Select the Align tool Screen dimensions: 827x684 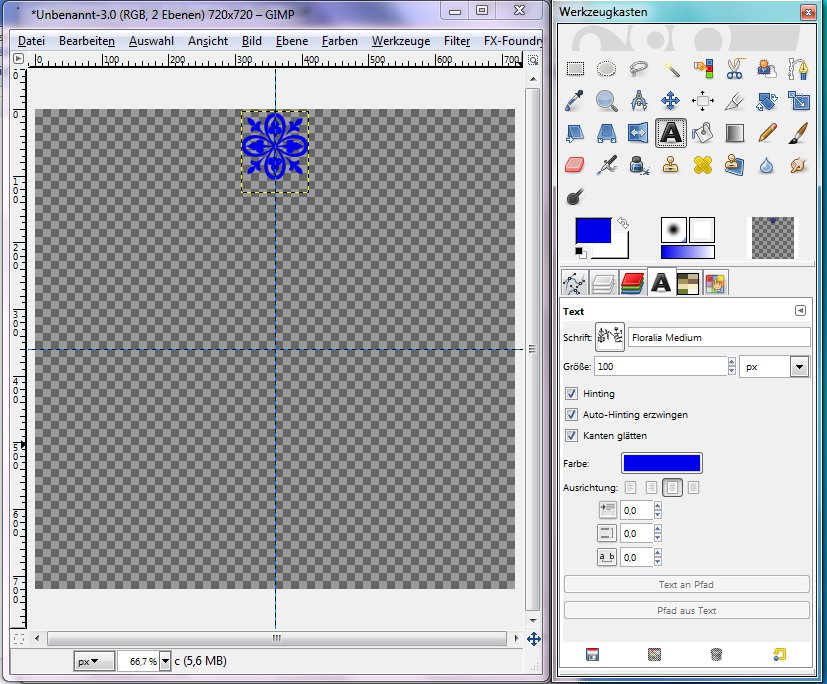coord(703,101)
